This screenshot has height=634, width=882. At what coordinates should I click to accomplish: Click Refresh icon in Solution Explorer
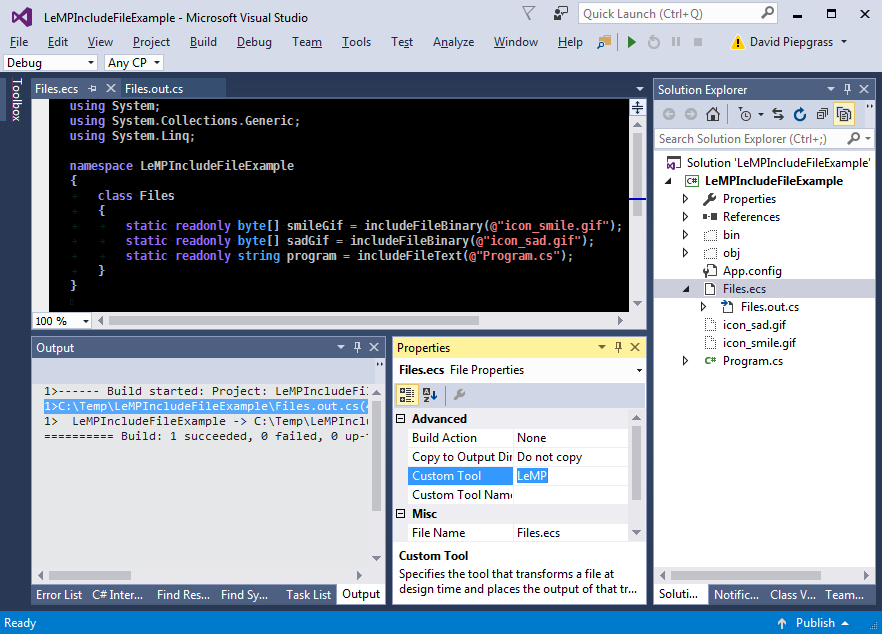(800, 115)
